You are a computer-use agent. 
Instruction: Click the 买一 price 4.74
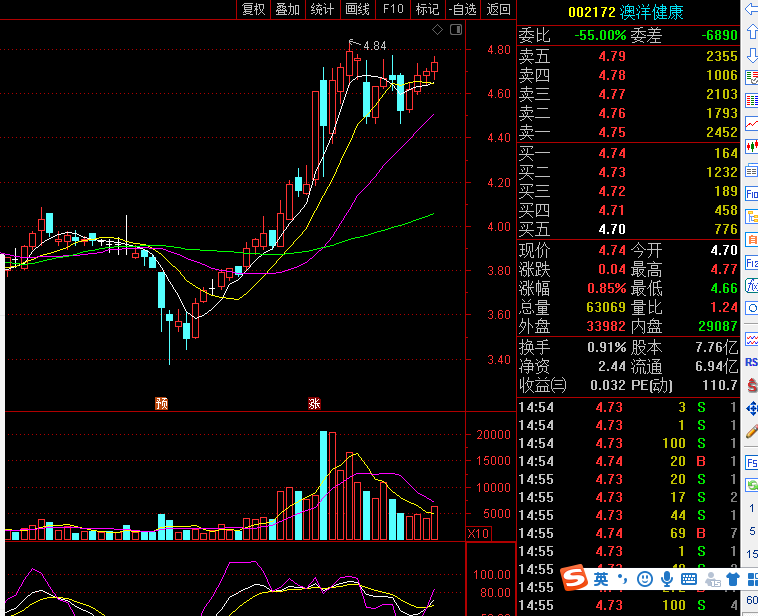(x=612, y=153)
